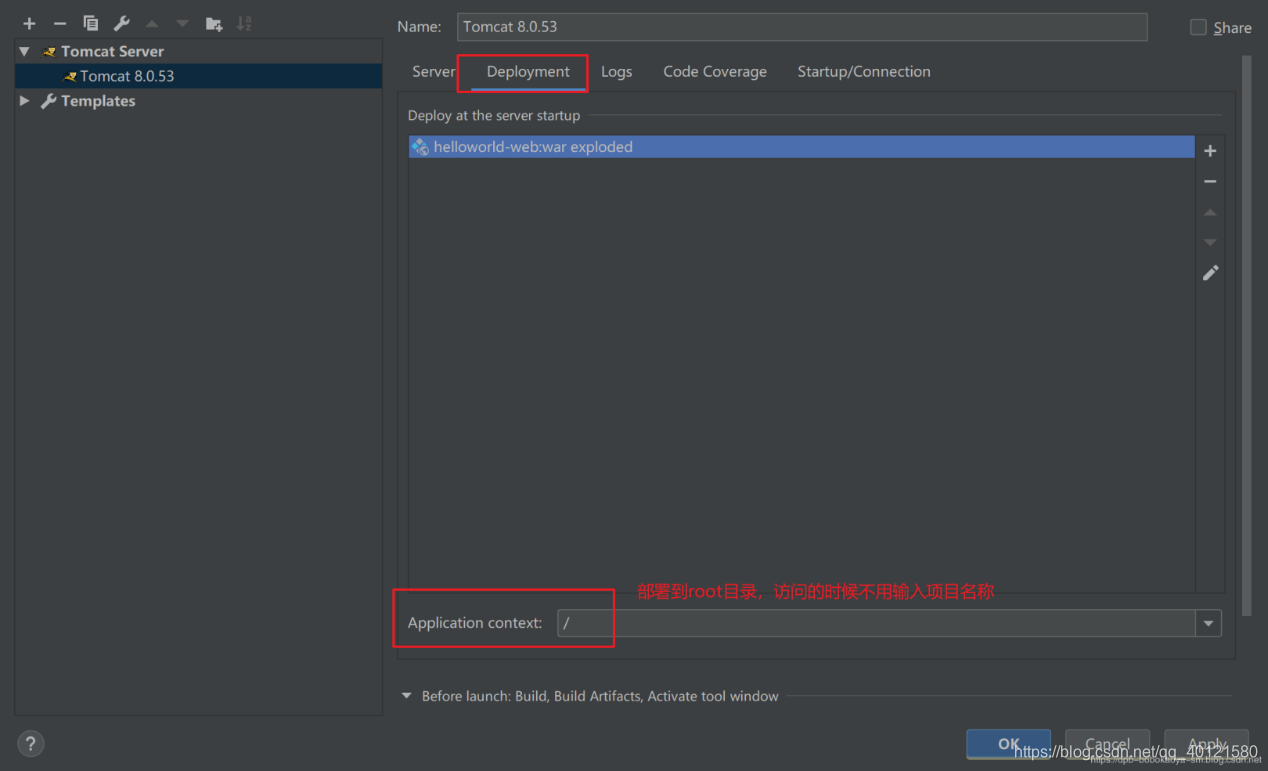Move configuration down in left toolbar
Viewport: 1268px width, 771px height.
[182, 23]
